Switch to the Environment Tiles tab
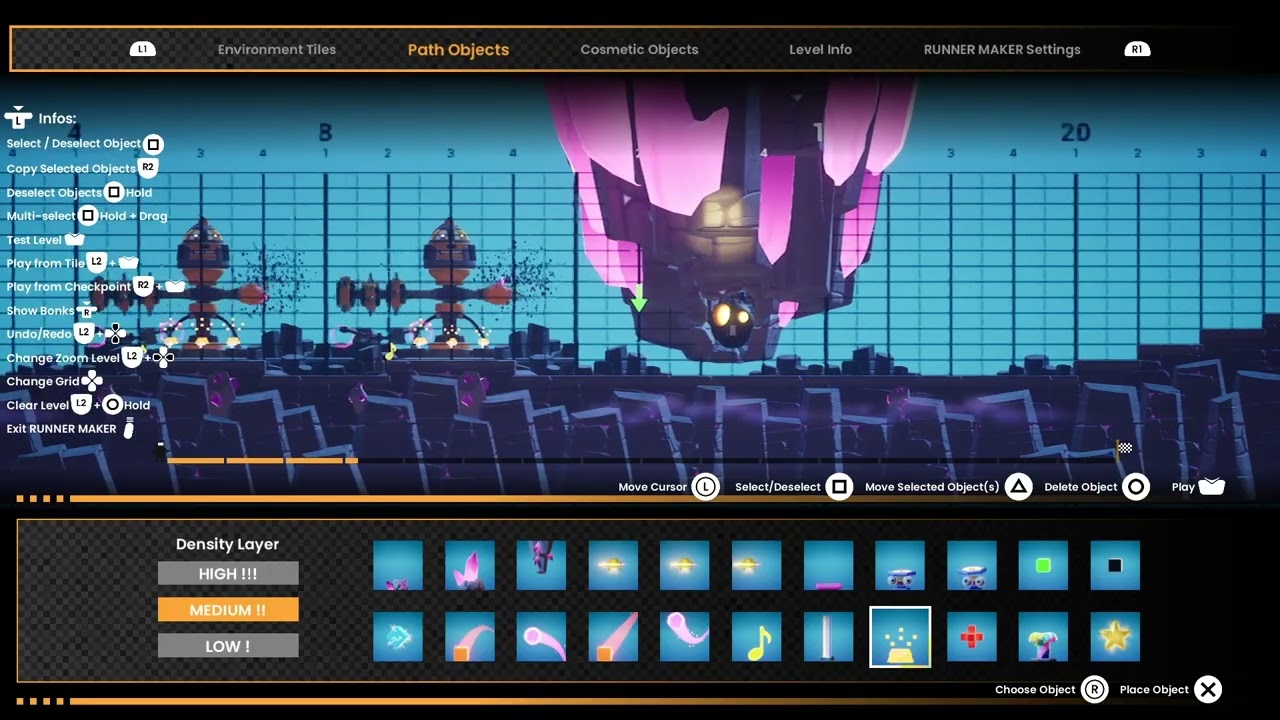This screenshot has width=1280, height=720. (277, 49)
